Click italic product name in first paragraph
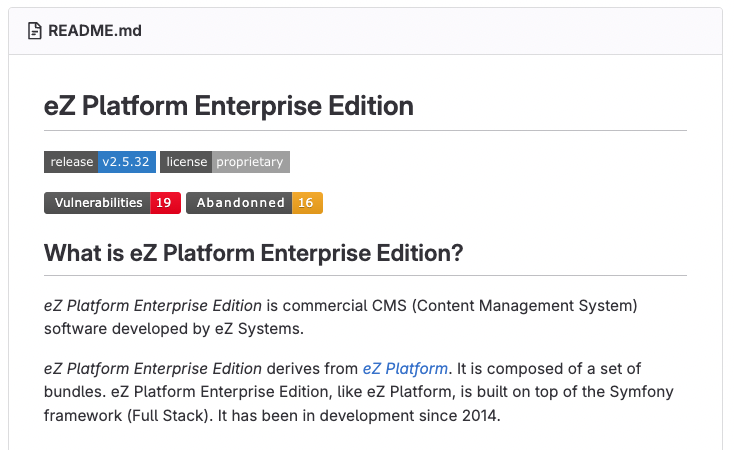Viewport: 734px width, 450px height. [x=153, y=305]
